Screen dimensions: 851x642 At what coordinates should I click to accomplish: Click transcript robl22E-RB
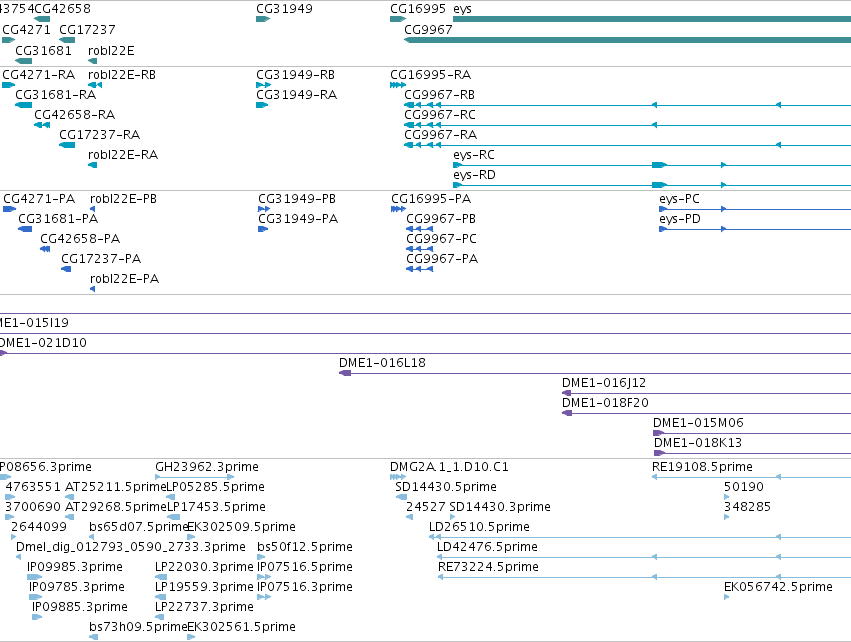click(122, 75)
